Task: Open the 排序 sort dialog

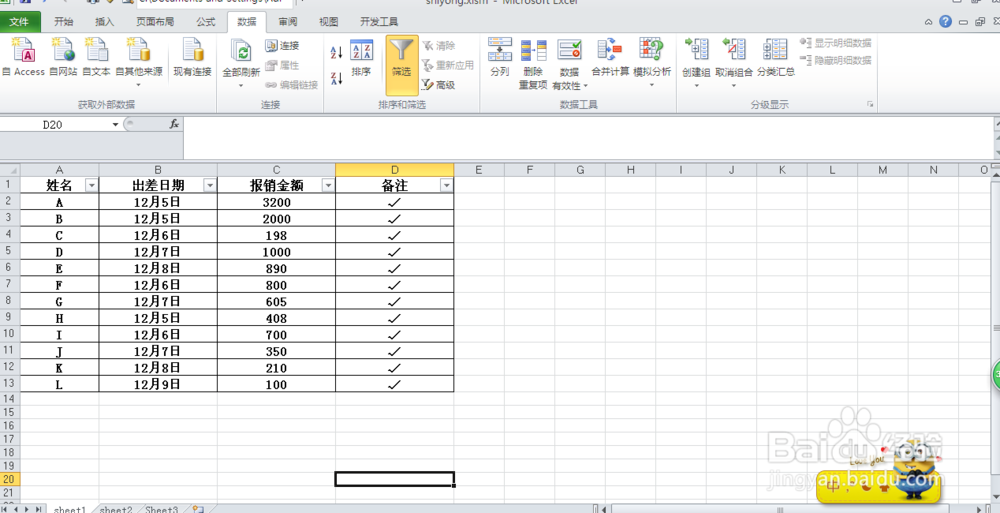Action: [x=361, y=59]
